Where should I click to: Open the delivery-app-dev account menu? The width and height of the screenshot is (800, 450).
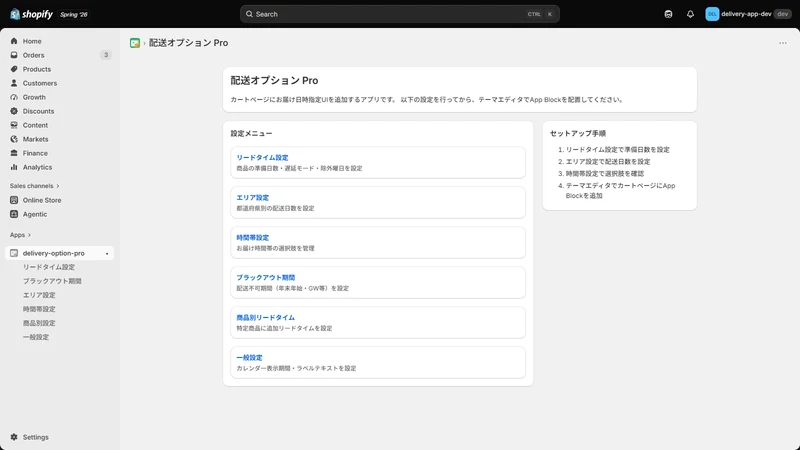(748, 14)
